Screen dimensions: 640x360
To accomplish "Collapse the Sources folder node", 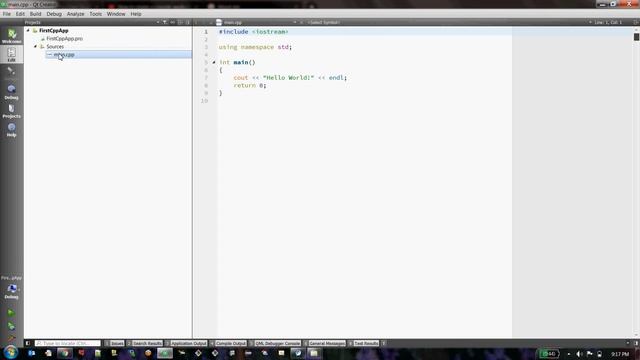I will tap(36, 47).
